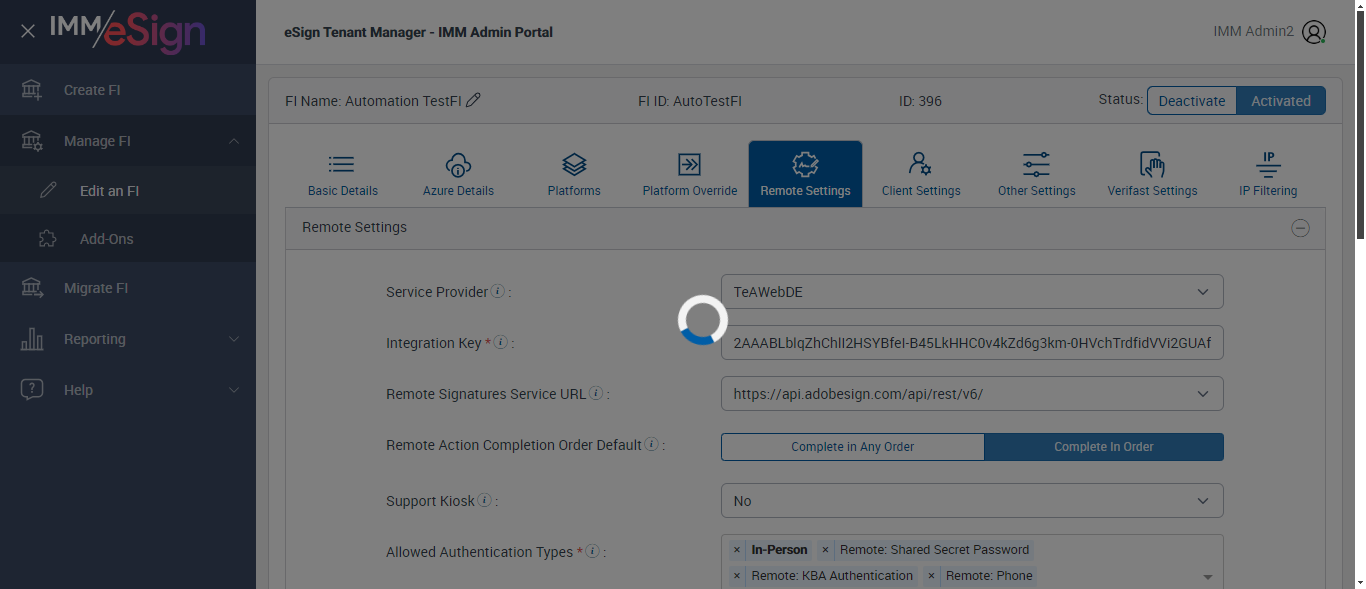Open the IMM Admin2 user profile icon
1366x589 pixels.
click(1314, 32)
